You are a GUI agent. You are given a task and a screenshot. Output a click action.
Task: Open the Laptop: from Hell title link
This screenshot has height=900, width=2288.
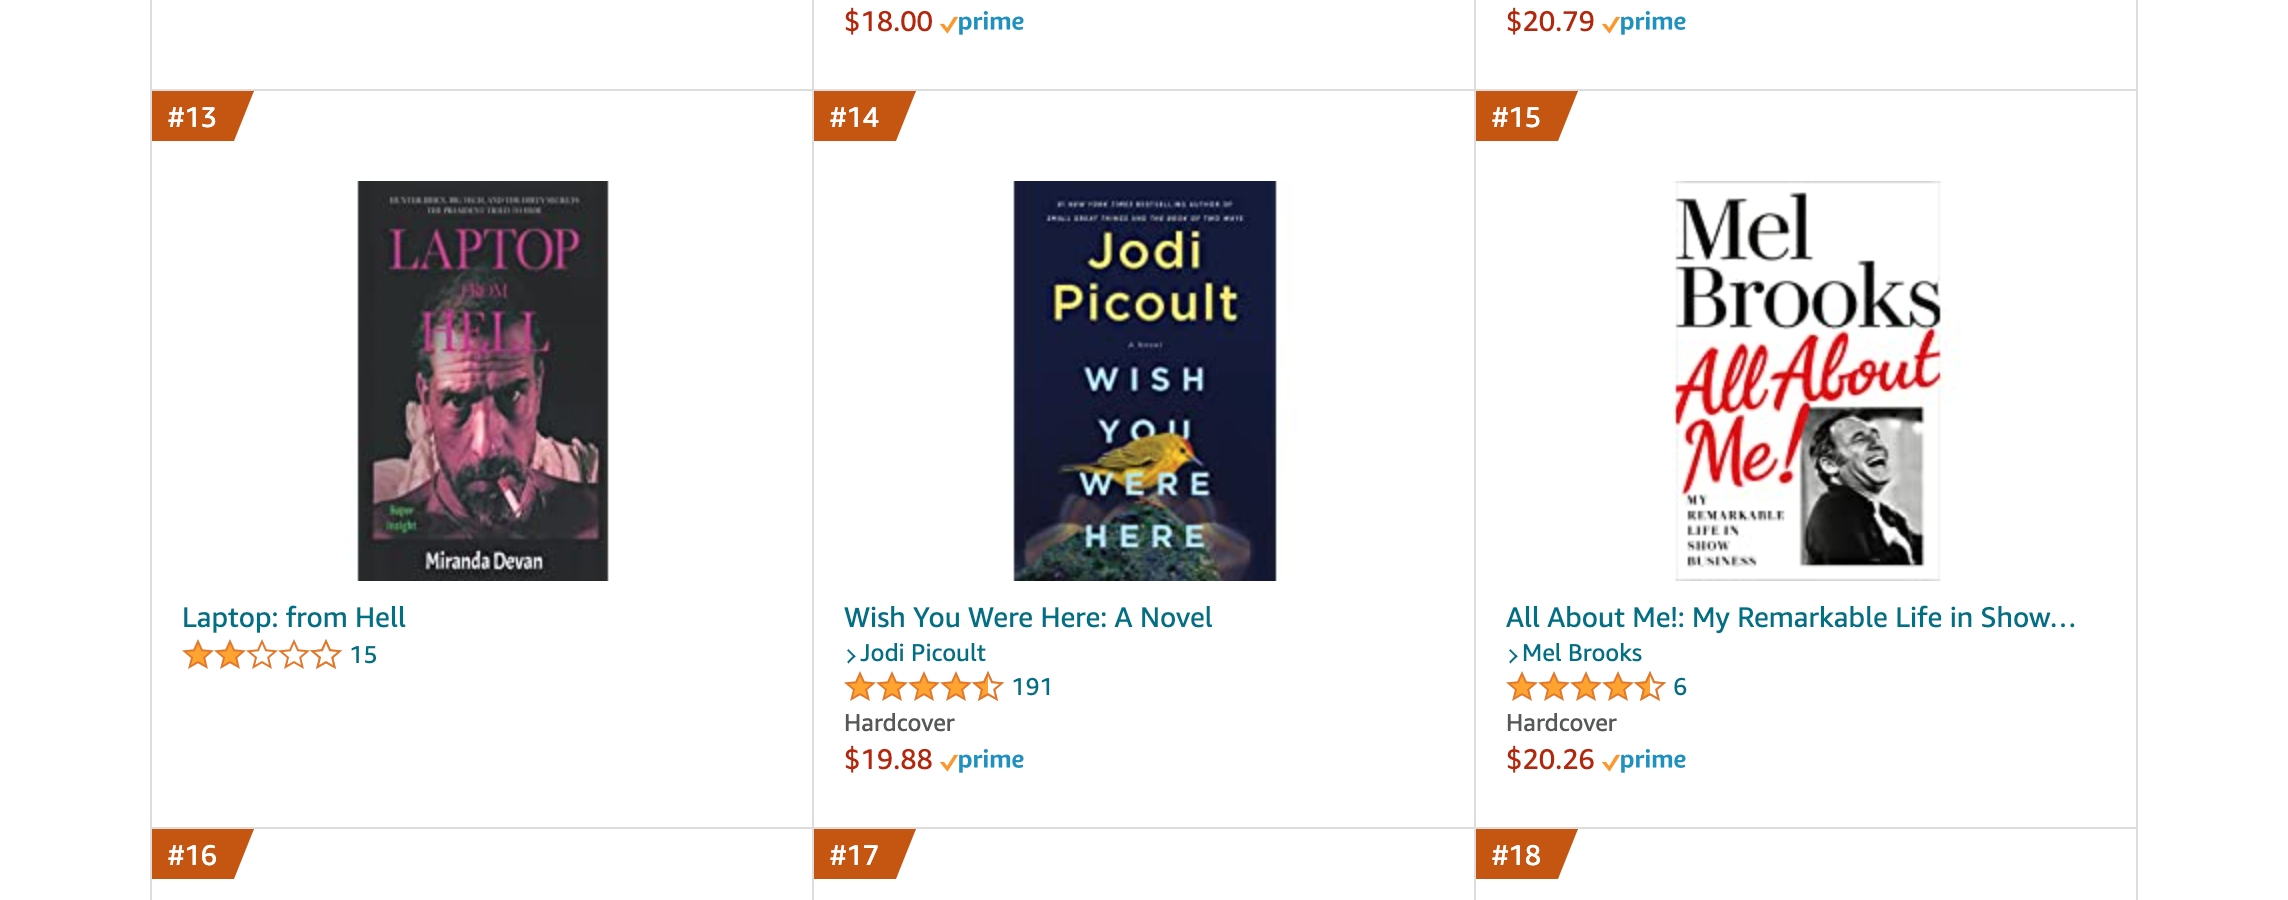[x=293, y=618]
